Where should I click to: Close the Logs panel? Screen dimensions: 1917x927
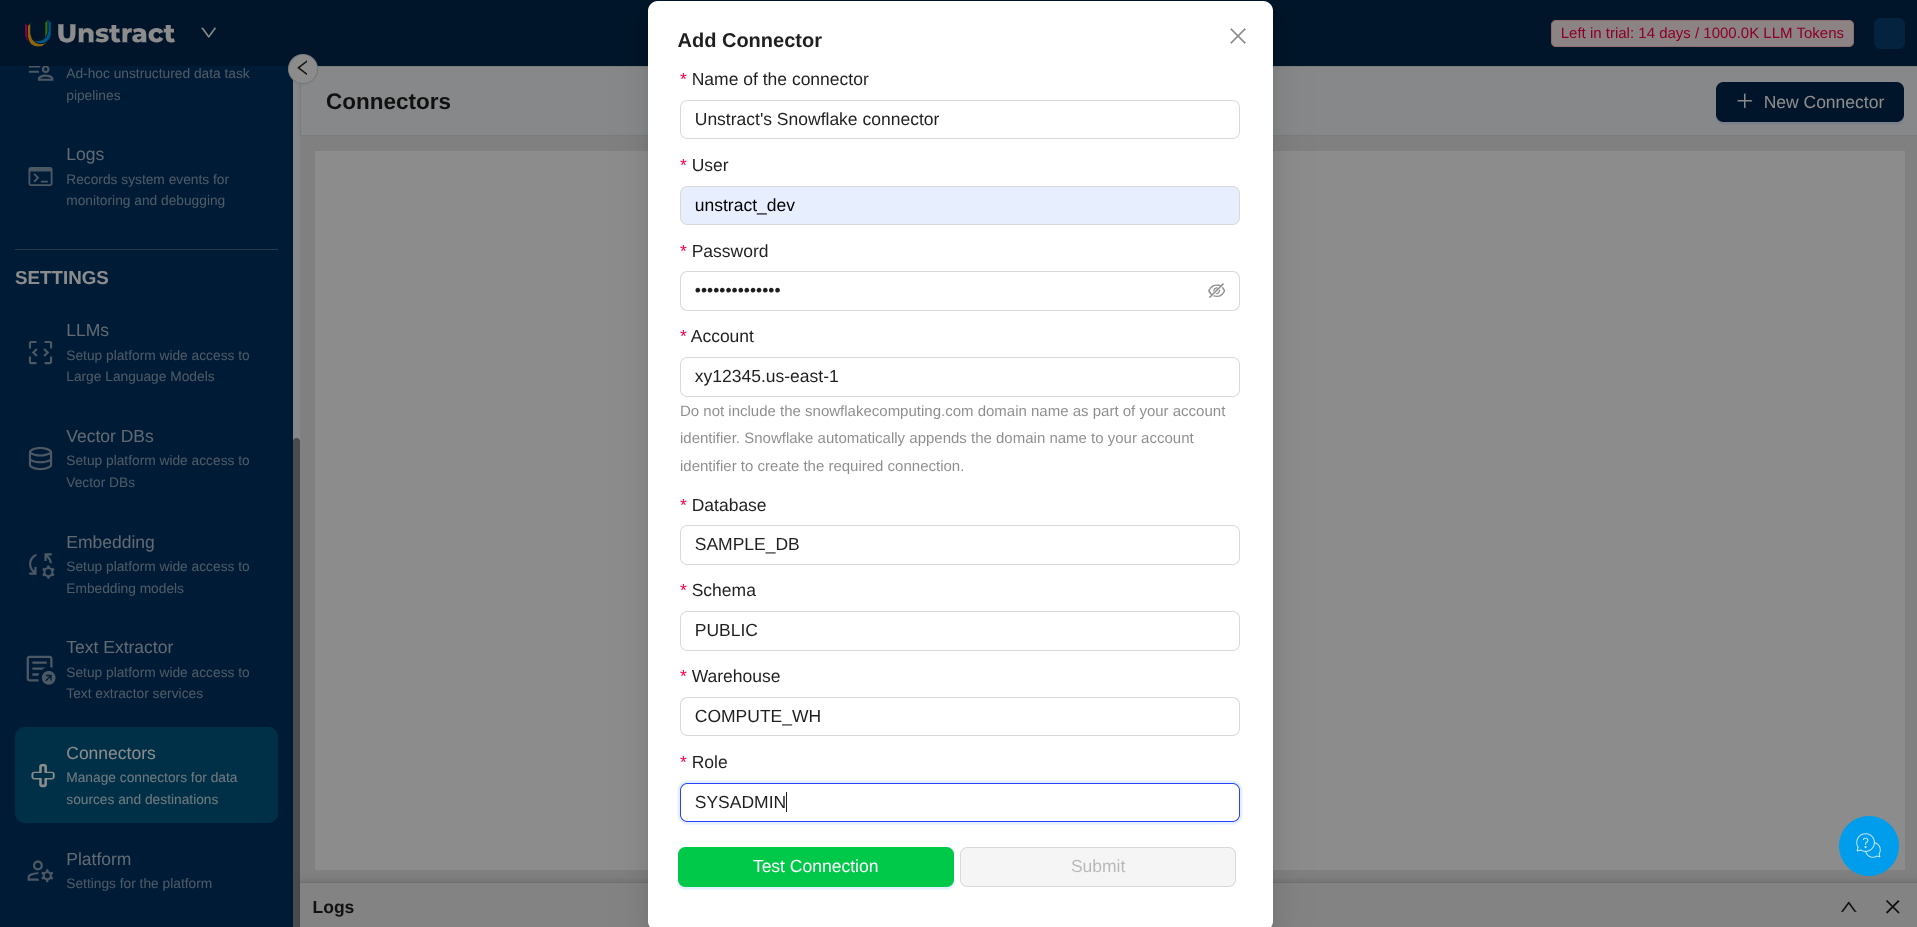point(1892,907)
